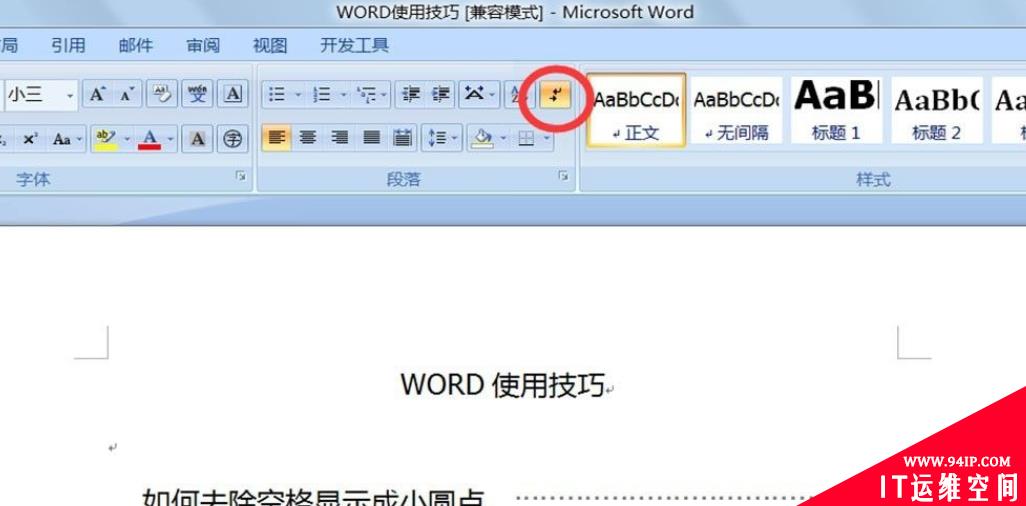1026x506 pixels.
Task: Open the Change Case (Aa) menu
Action: tap(66, 139)
